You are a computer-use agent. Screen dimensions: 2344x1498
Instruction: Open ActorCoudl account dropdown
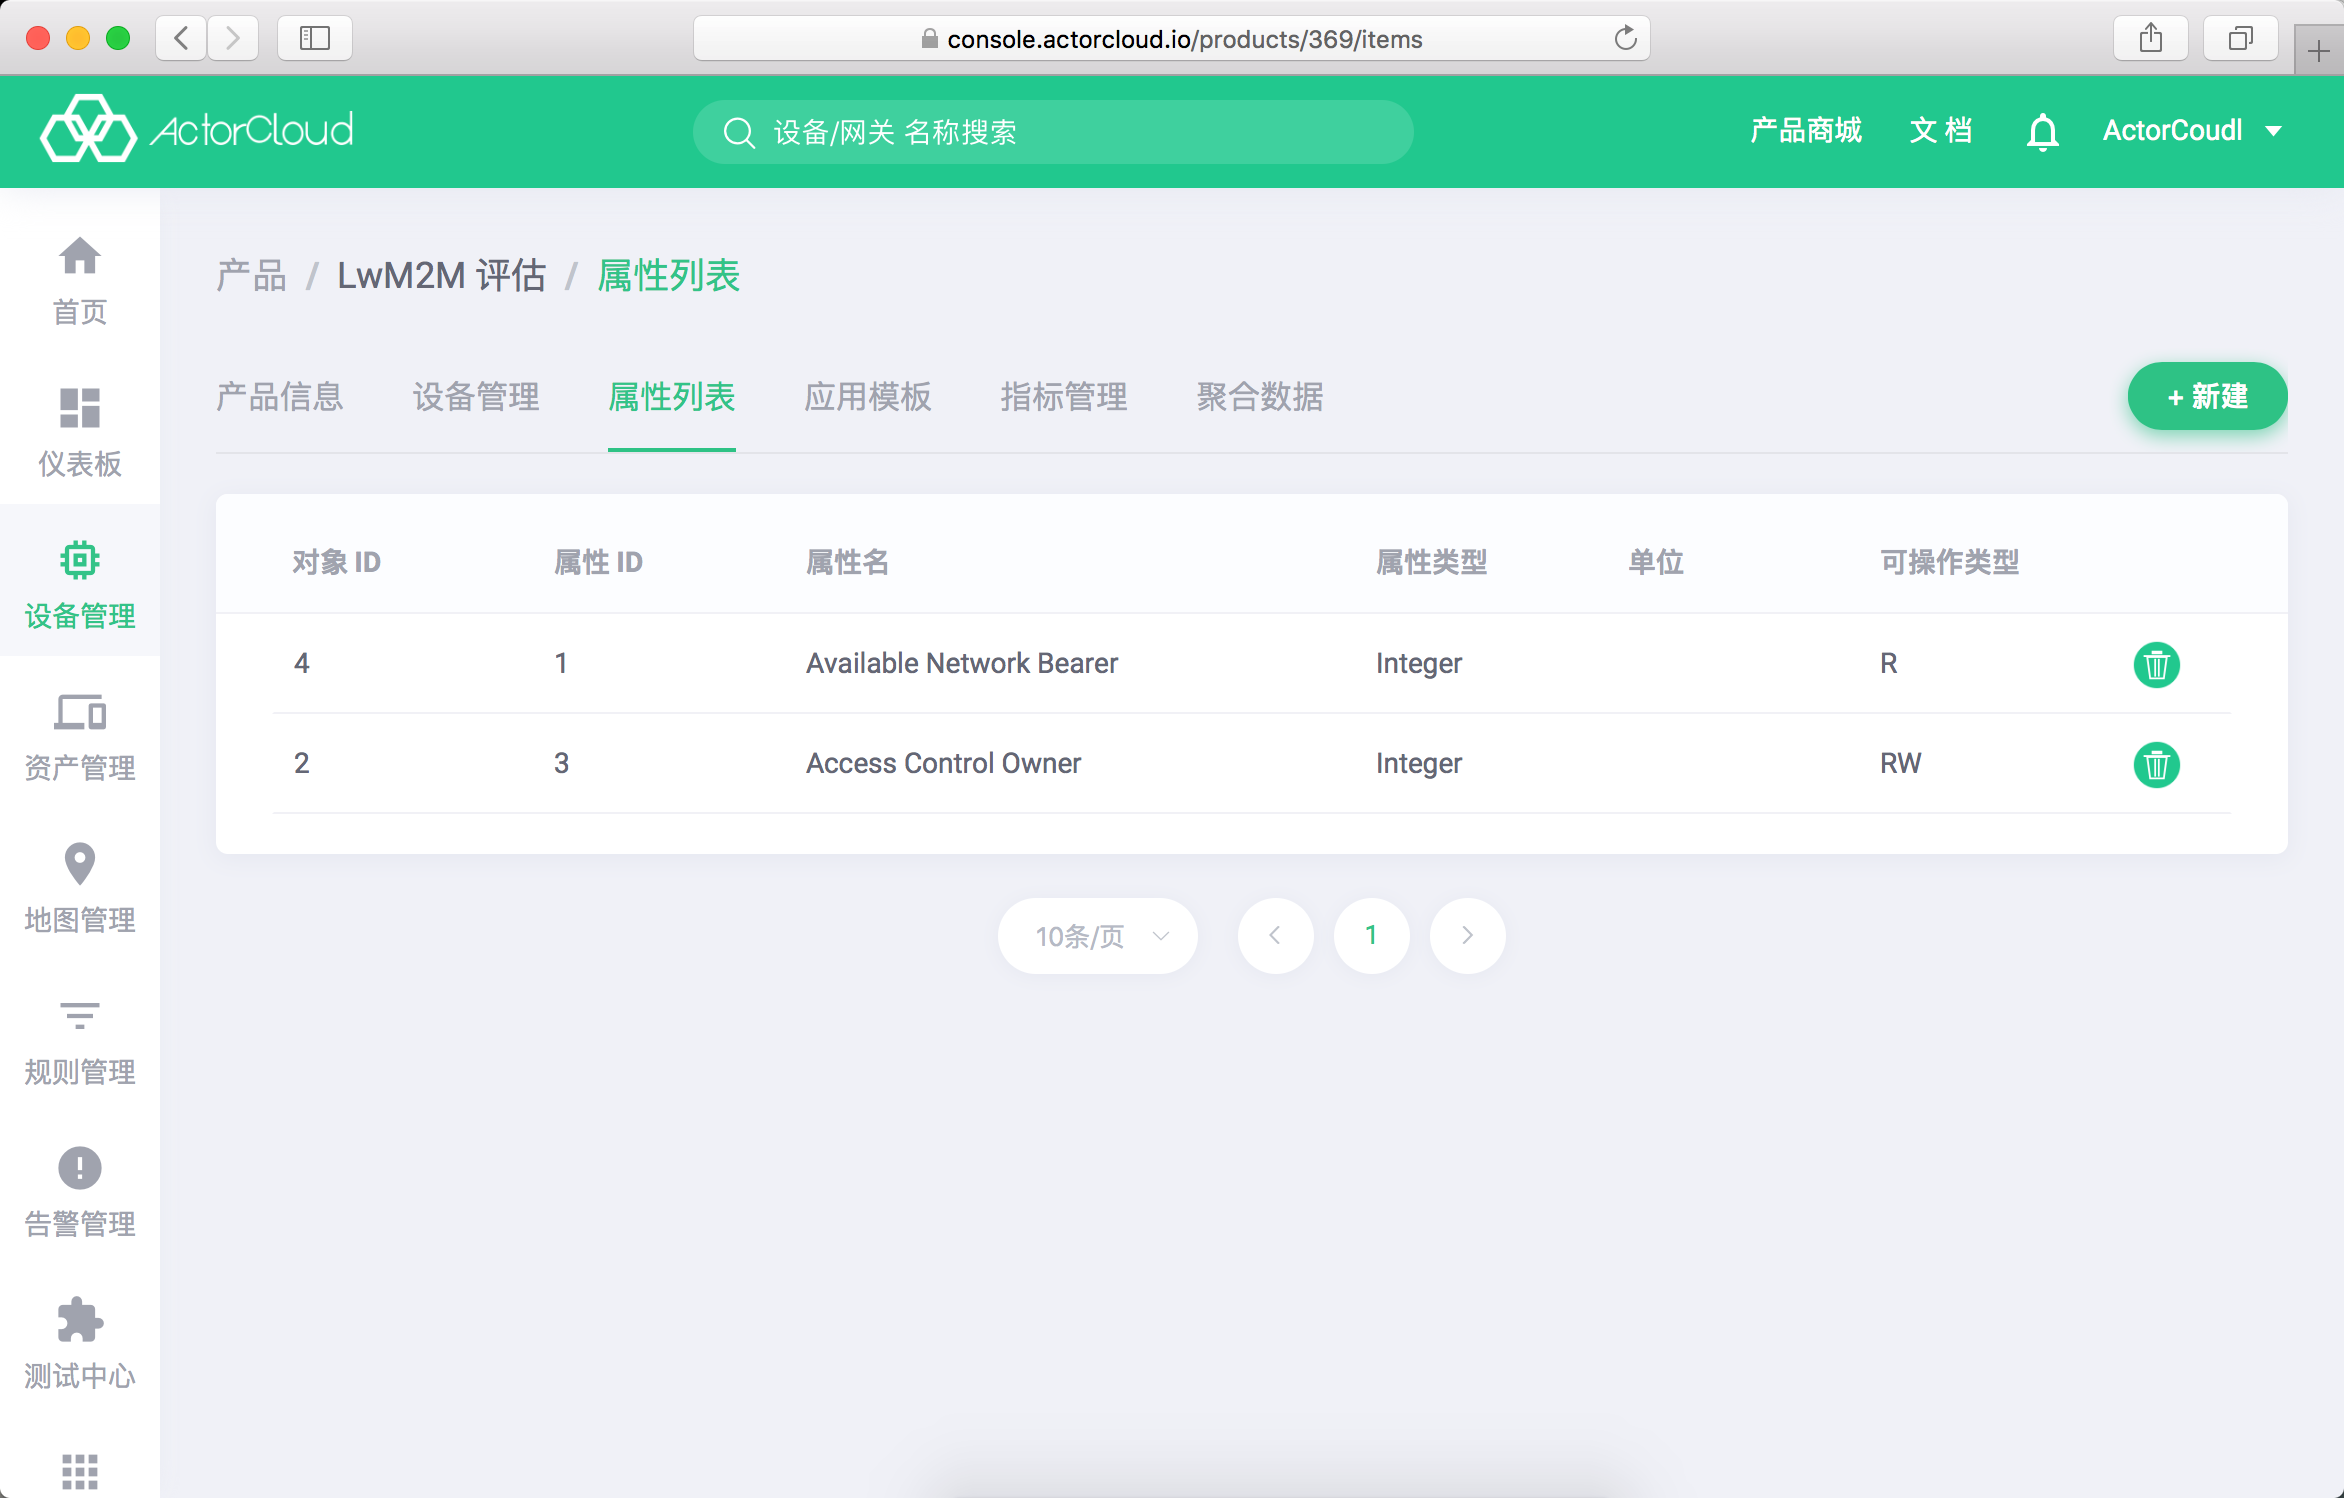(2192, 131)
